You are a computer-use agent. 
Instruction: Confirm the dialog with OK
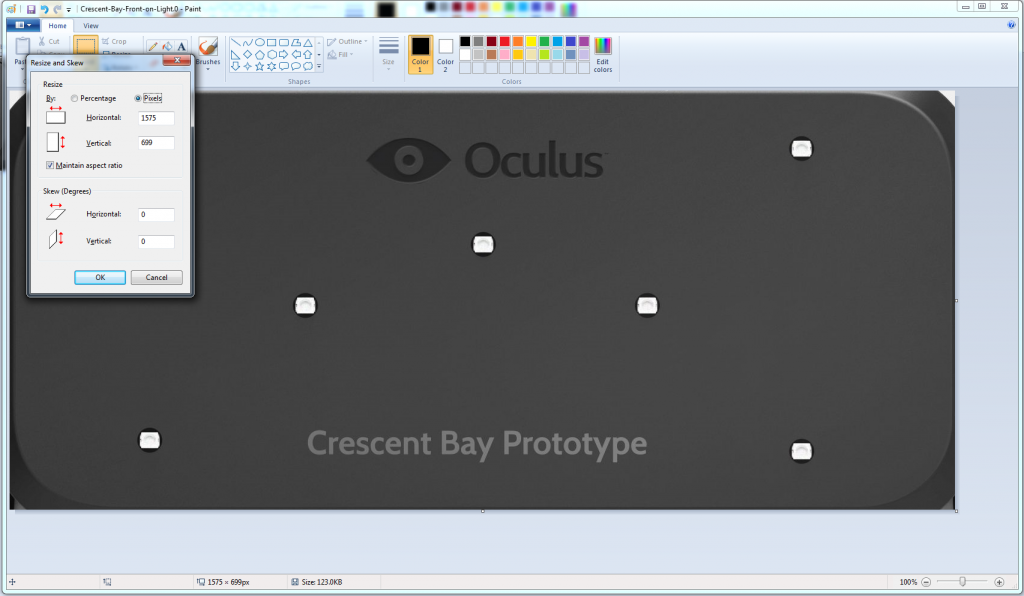pos(100,277)
